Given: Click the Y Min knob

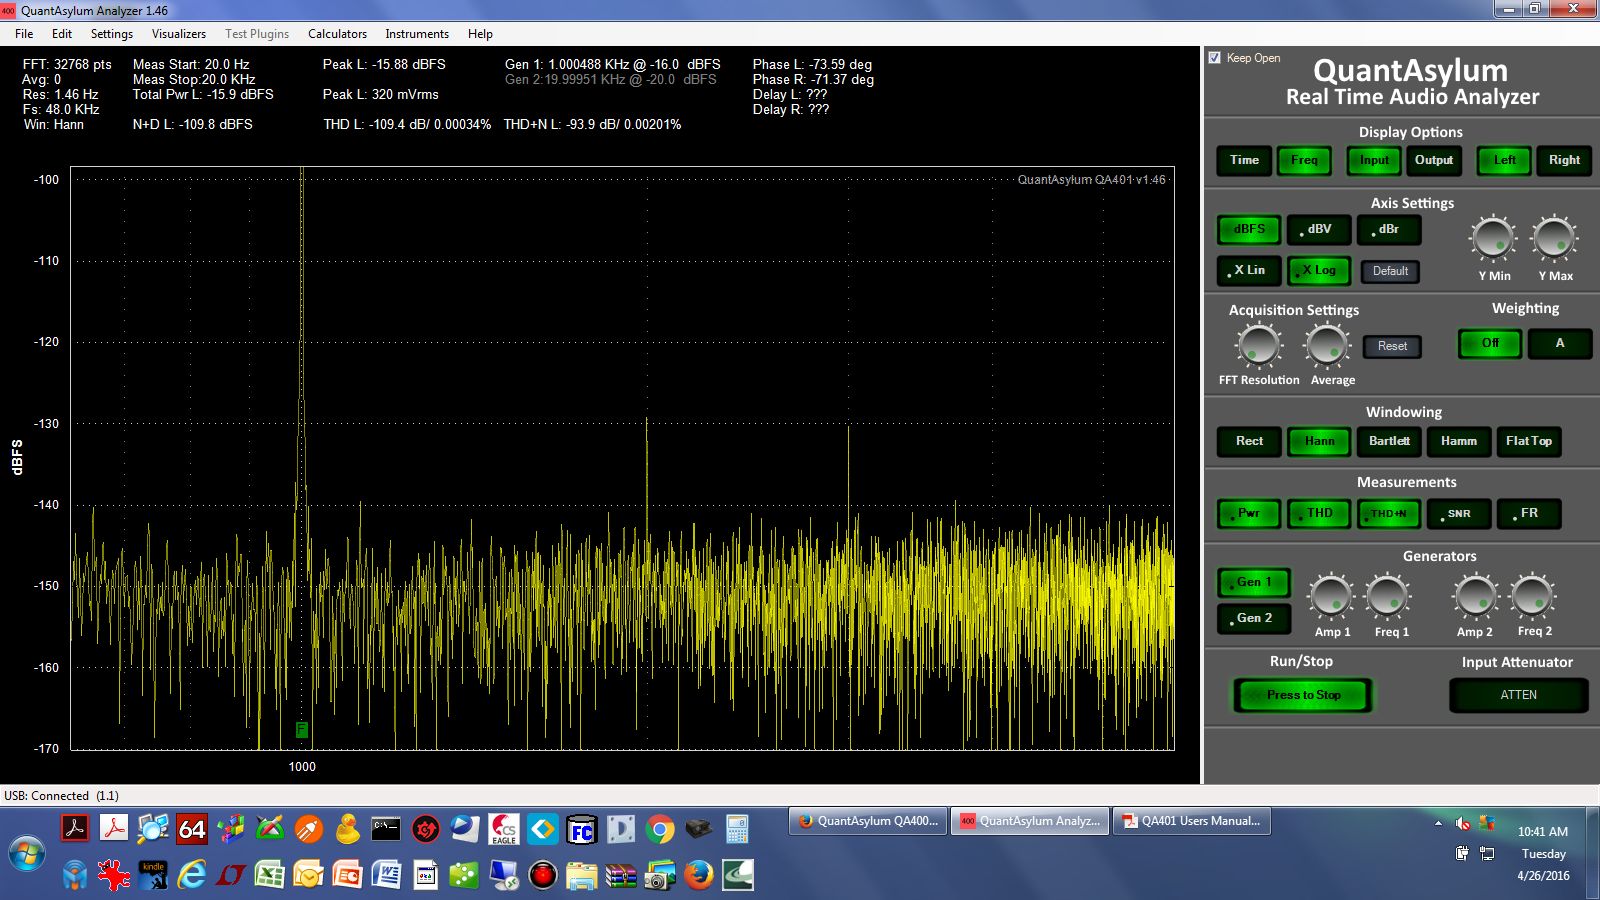Looking at the screenshot, I should pos(1493,239).
